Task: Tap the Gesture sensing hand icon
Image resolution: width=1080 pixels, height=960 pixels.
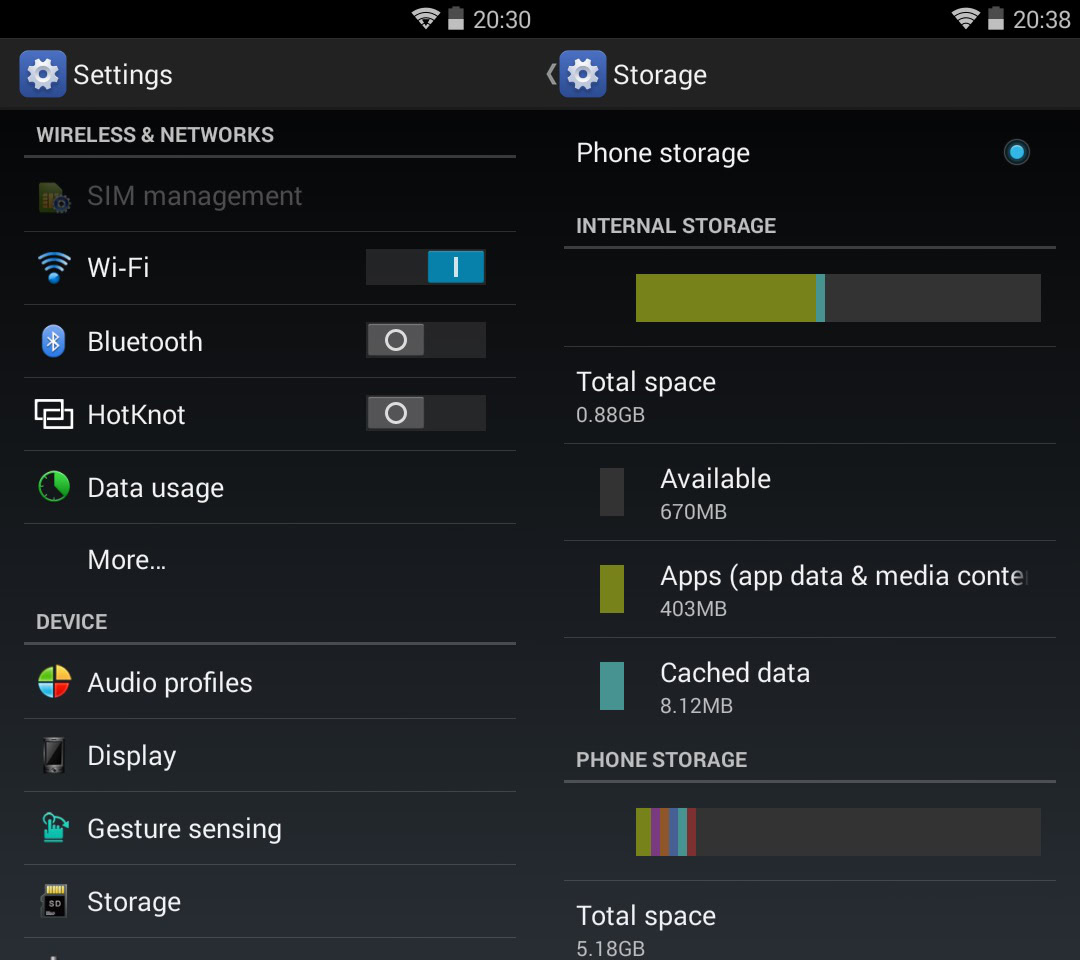Action: [54, 828]
